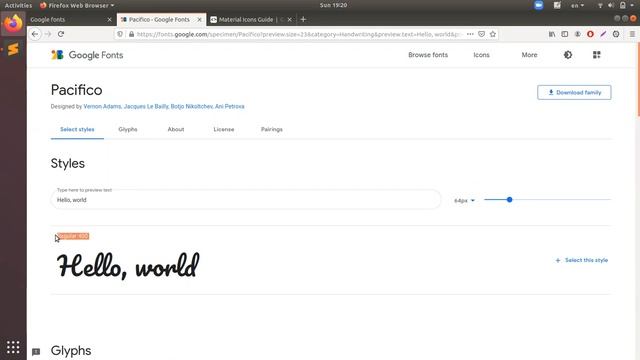
Task: Open the Firefox hamburger menu
Action: (x=632, y=34)
